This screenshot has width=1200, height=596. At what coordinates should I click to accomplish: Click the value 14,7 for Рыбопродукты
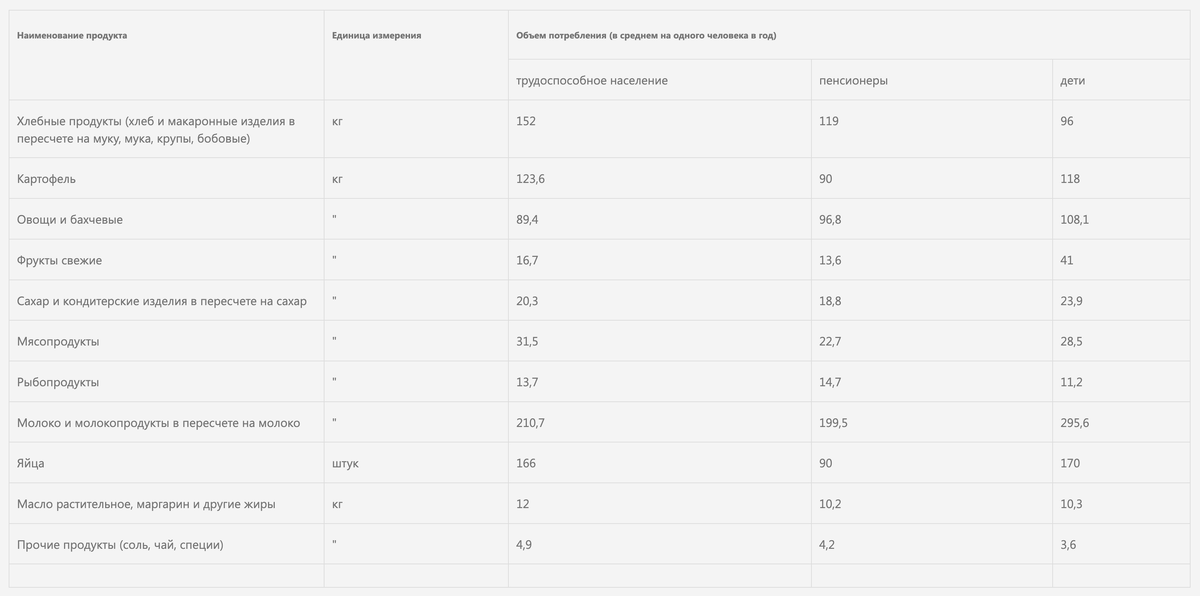click(x=830, y=382)
